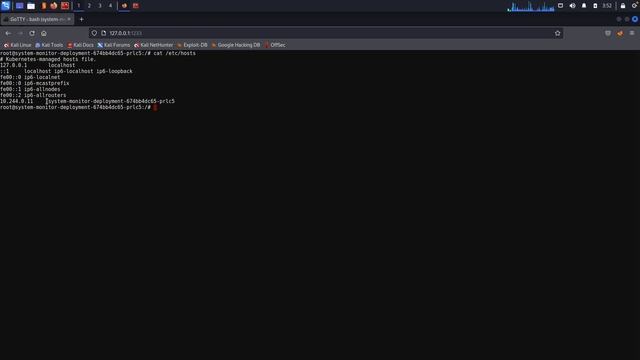Open the Exploit-DB bookmark
The height and width of the screenshot is (360, 640).
click(x=192, y=45)
